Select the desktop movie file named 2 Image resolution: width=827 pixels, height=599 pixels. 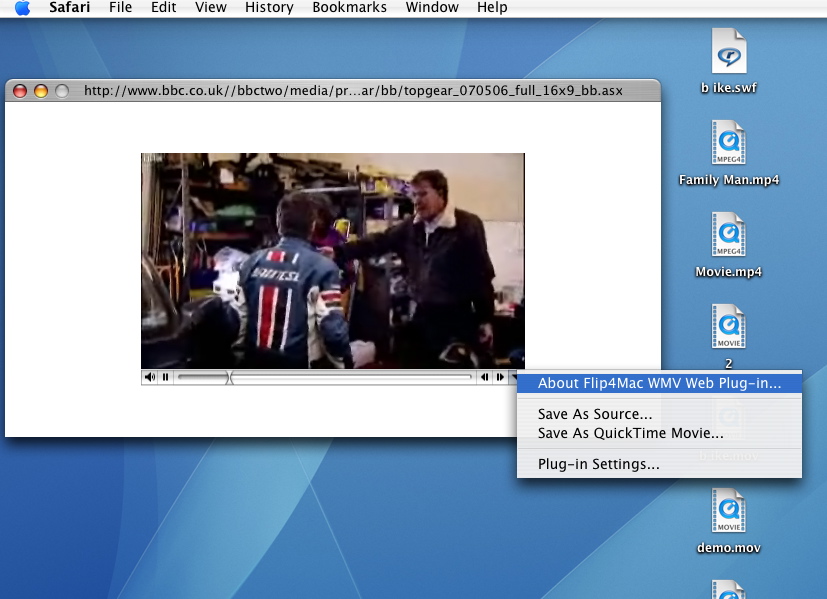728,336
